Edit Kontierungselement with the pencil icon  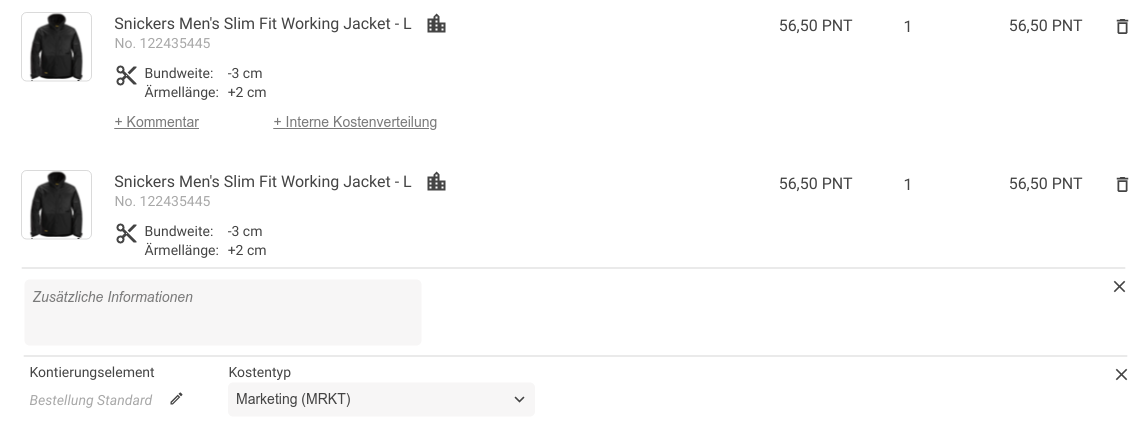coord(177,399)
